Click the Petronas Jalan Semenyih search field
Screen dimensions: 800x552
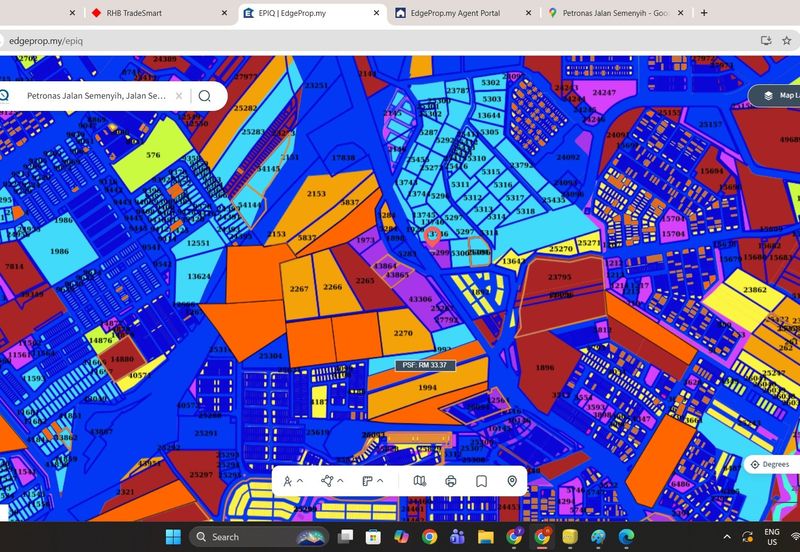(x=96, y=96)
